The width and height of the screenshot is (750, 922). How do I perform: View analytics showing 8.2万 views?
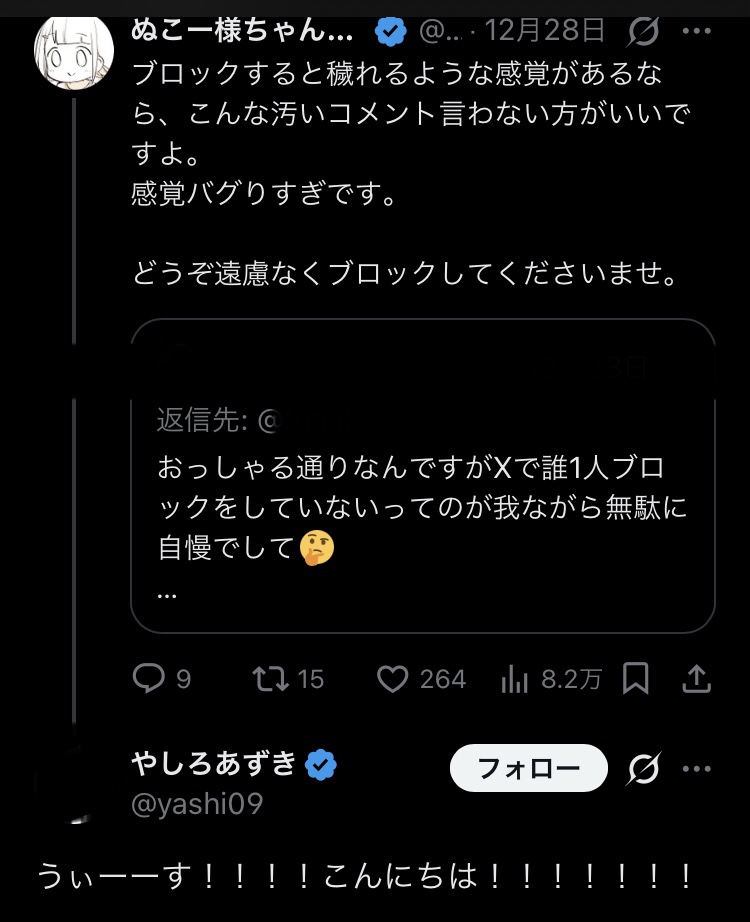514,680
